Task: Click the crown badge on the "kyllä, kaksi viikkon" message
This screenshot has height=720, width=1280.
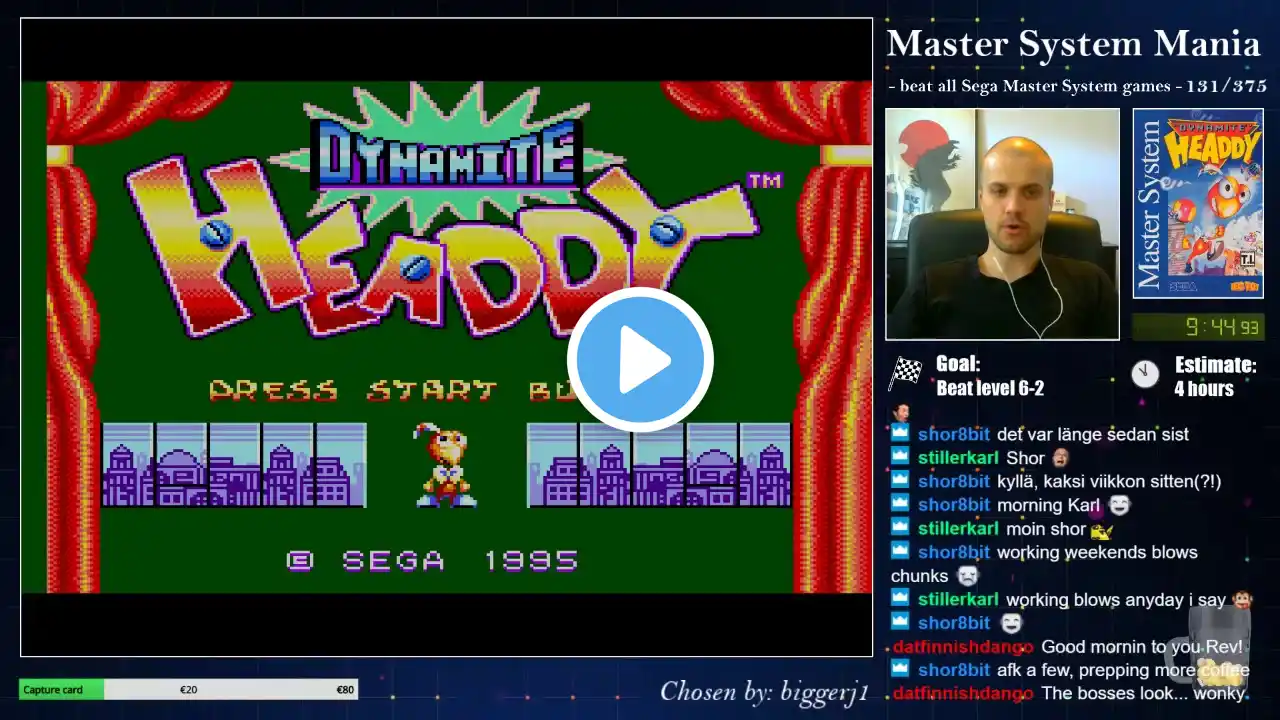Action: 900,481
